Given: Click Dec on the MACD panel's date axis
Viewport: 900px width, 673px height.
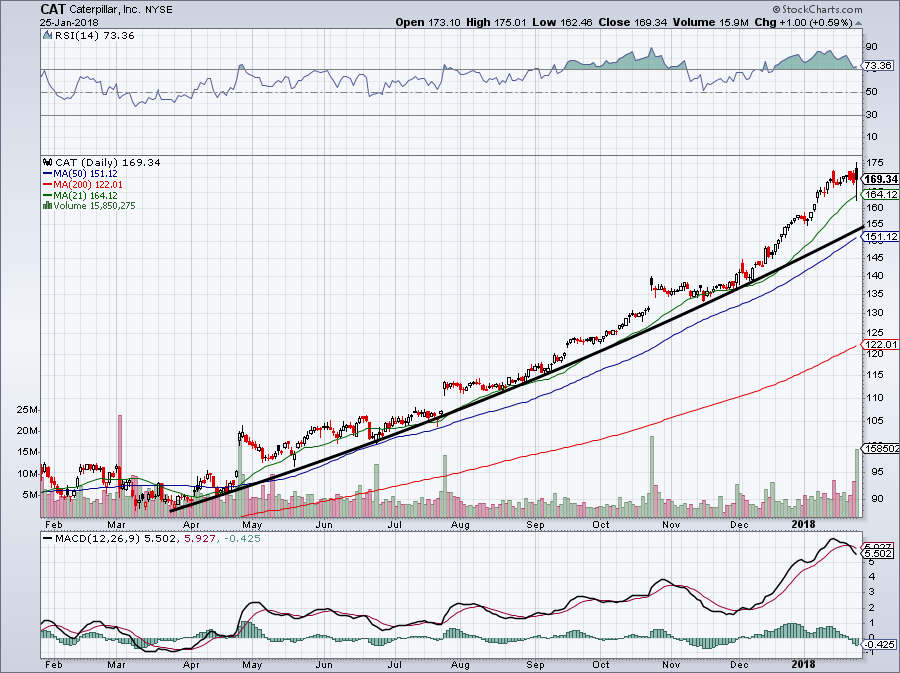Looking at the screenshot, I should [x=739, y=665].
